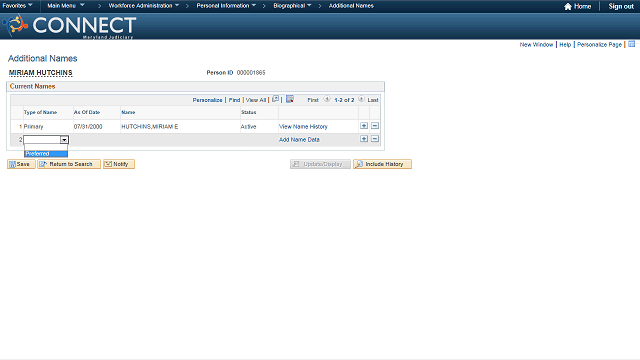This screenshot has height=360, width=640.
Task: Delete the Primary name row
Action: click(x=375, y=126)
